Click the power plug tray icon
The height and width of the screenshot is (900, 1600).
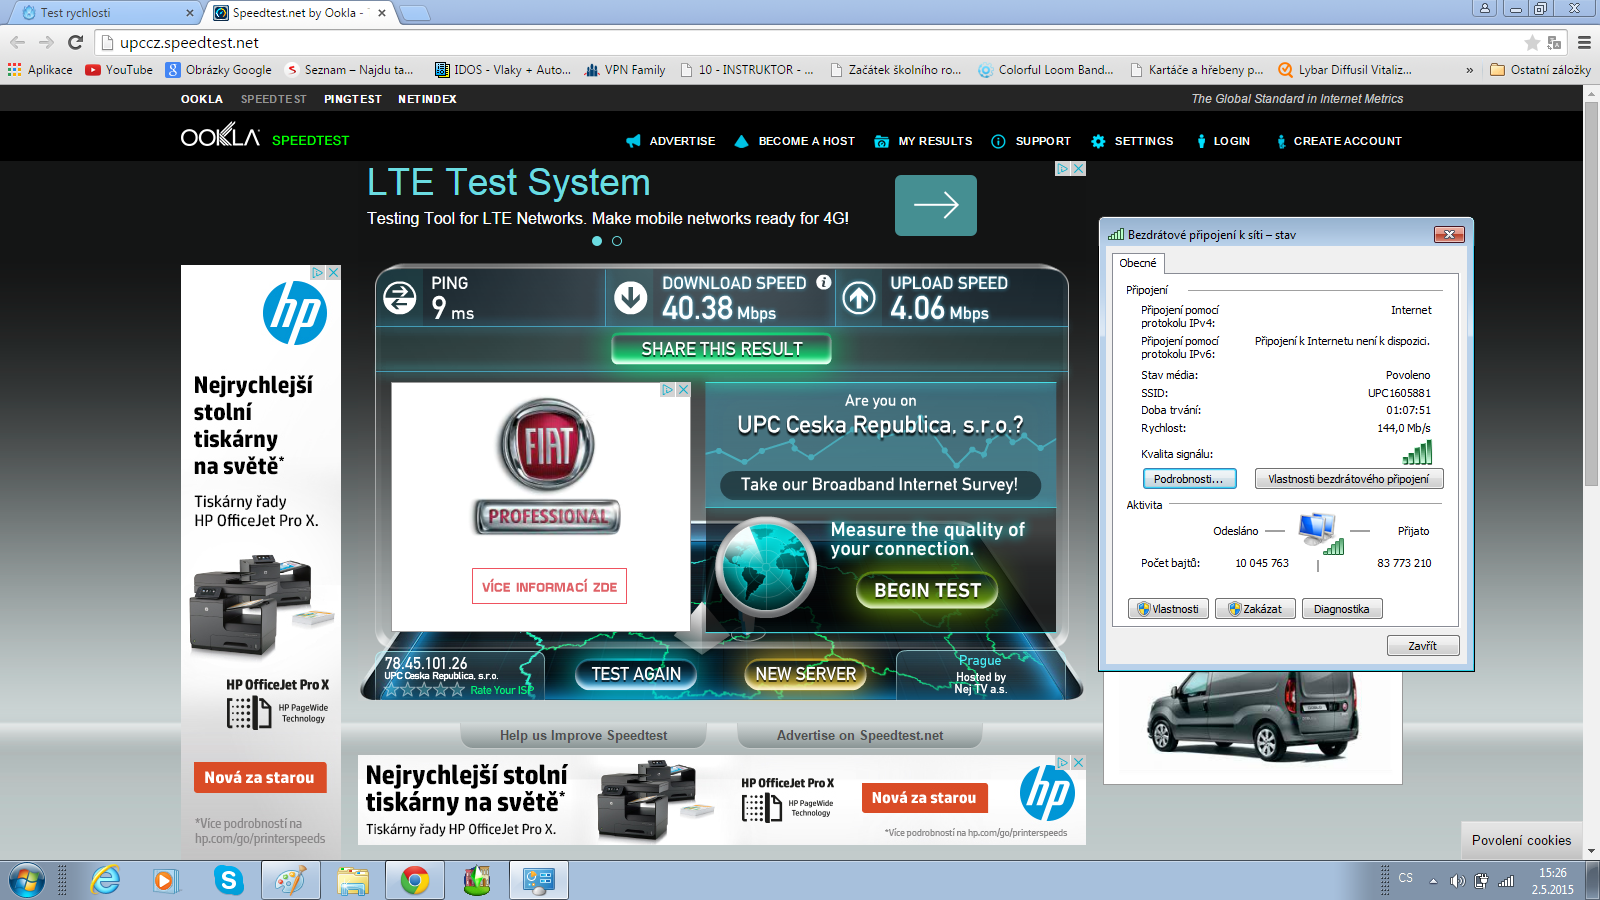click(x=1481, y=880)
